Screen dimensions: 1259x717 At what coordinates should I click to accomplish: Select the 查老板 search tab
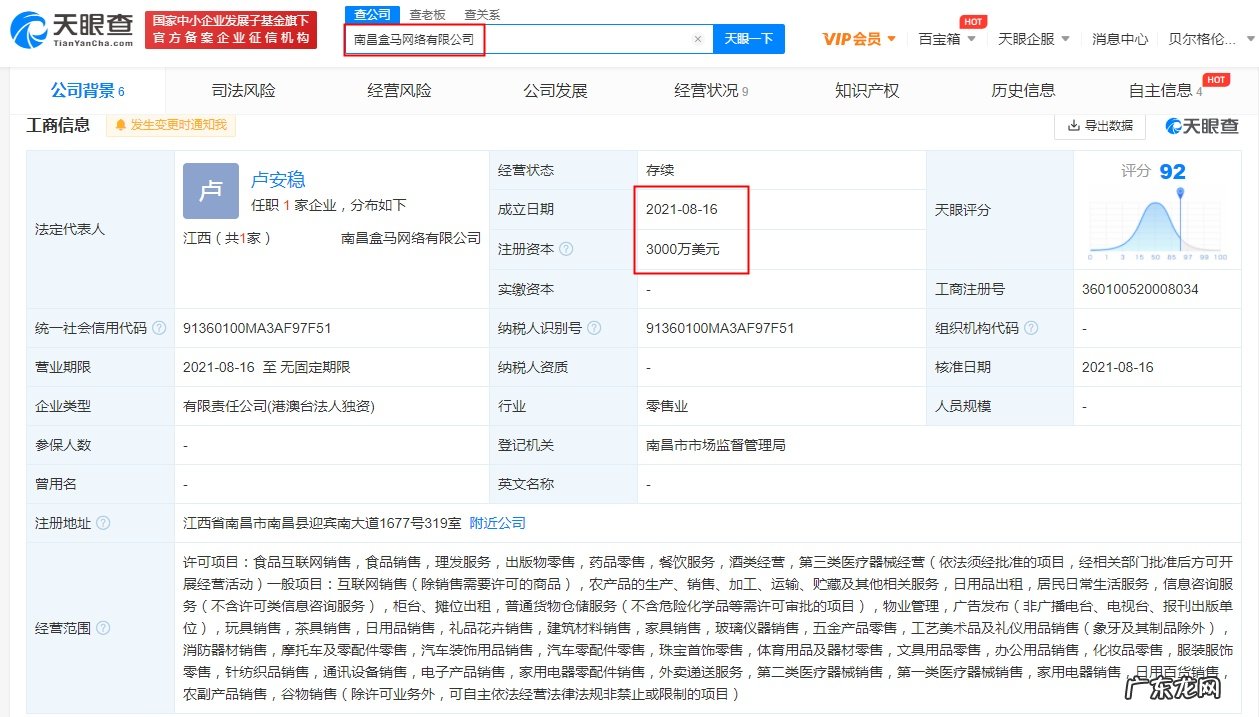click(430, 15)
